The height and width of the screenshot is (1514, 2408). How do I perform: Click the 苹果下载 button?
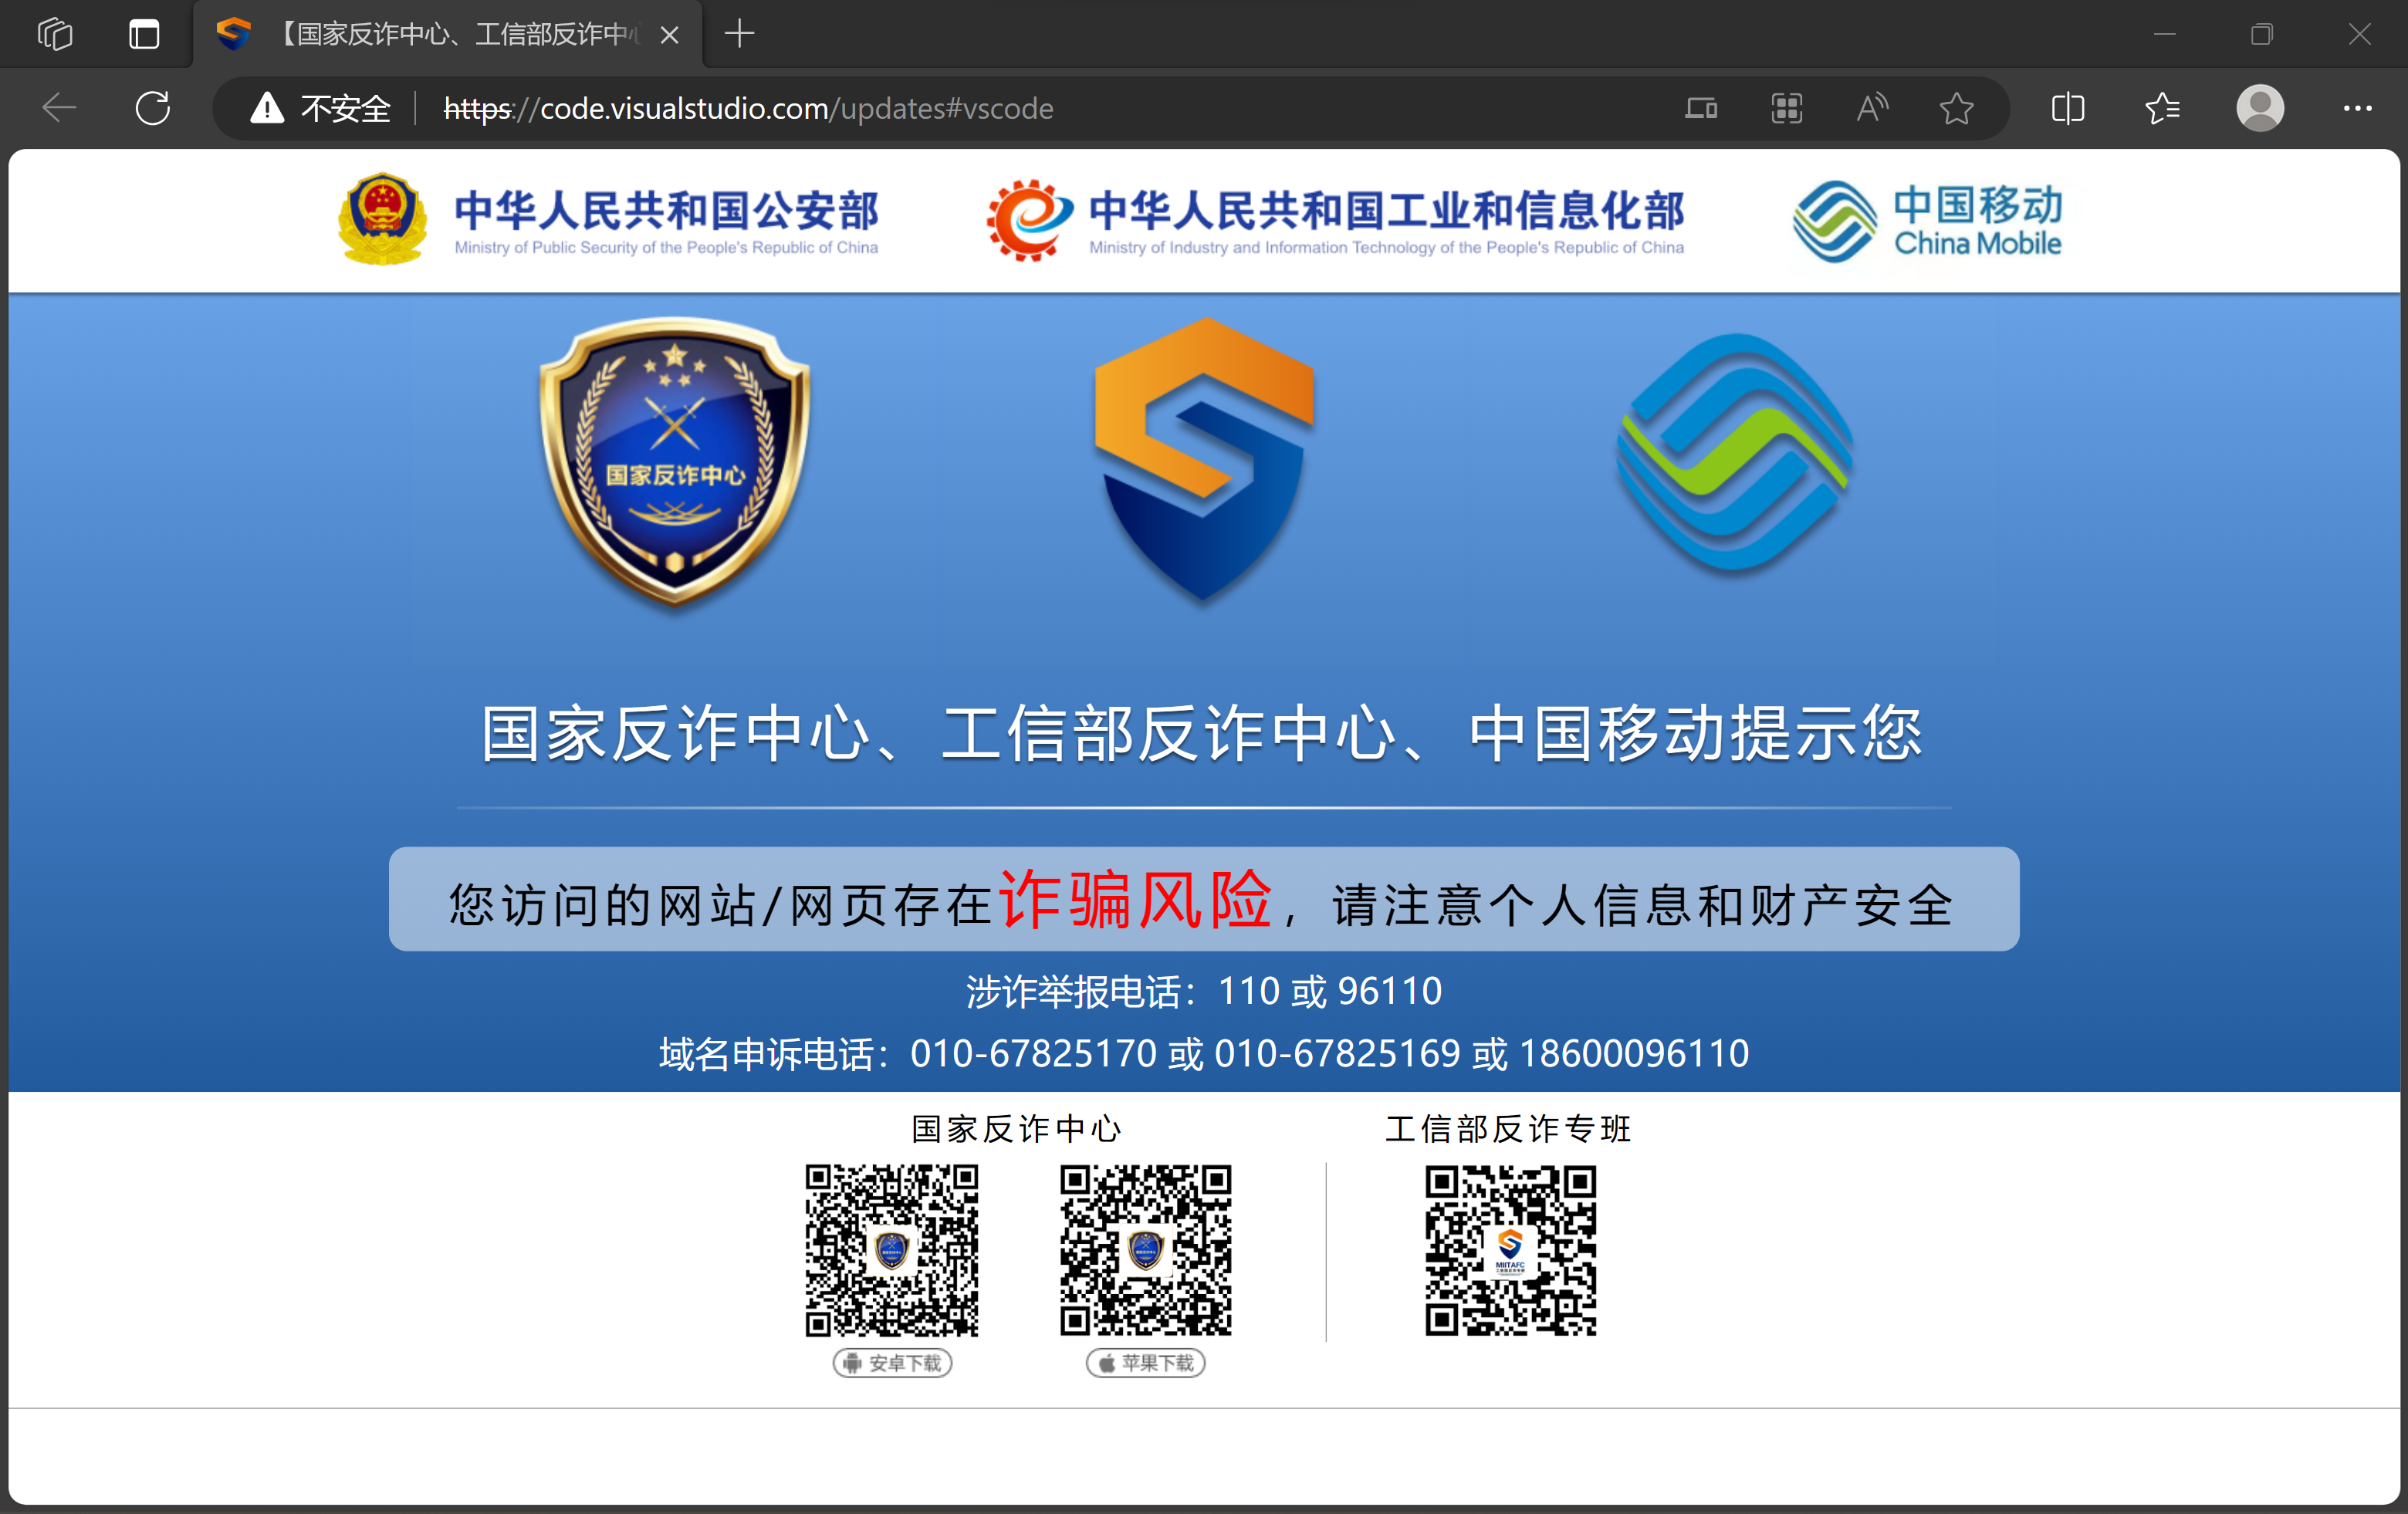pos(1146,1362)
